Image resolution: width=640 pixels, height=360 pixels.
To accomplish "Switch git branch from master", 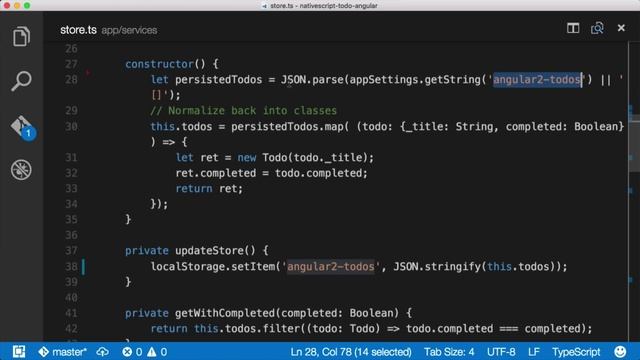I will (x=62, y=351).
